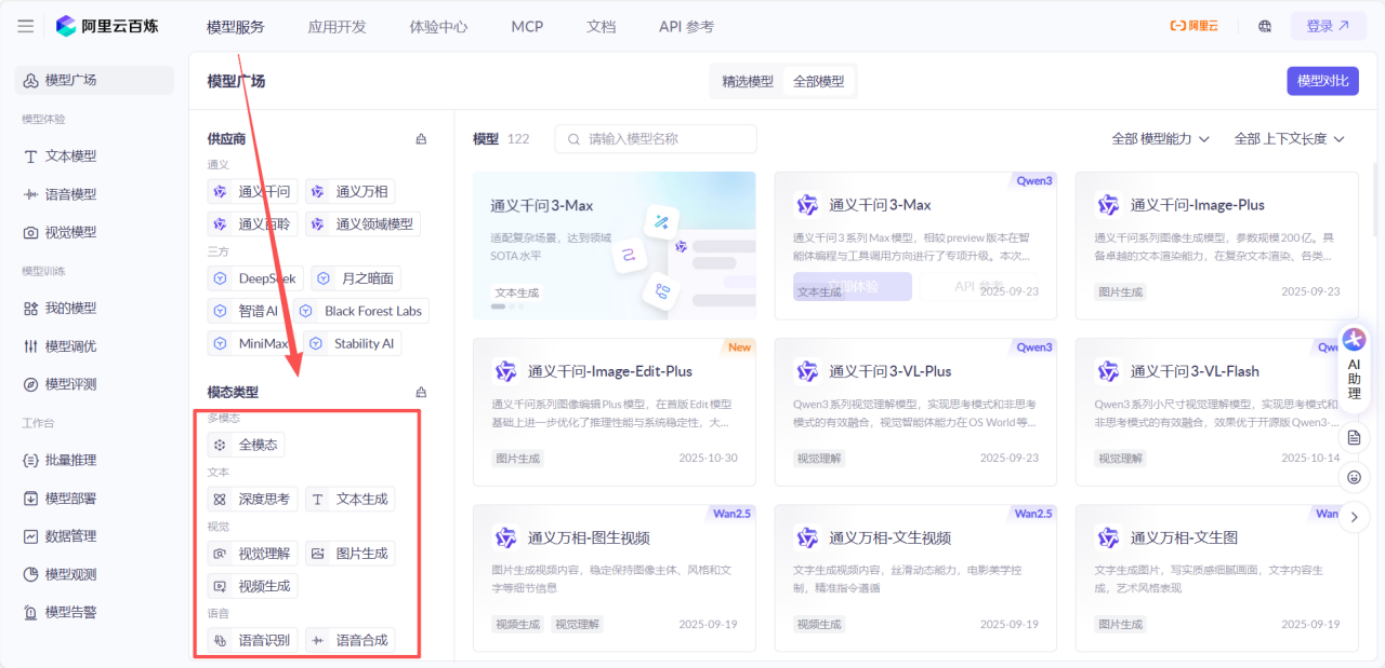
Task: Click the 登录 button
Action: coord(1328,26)
